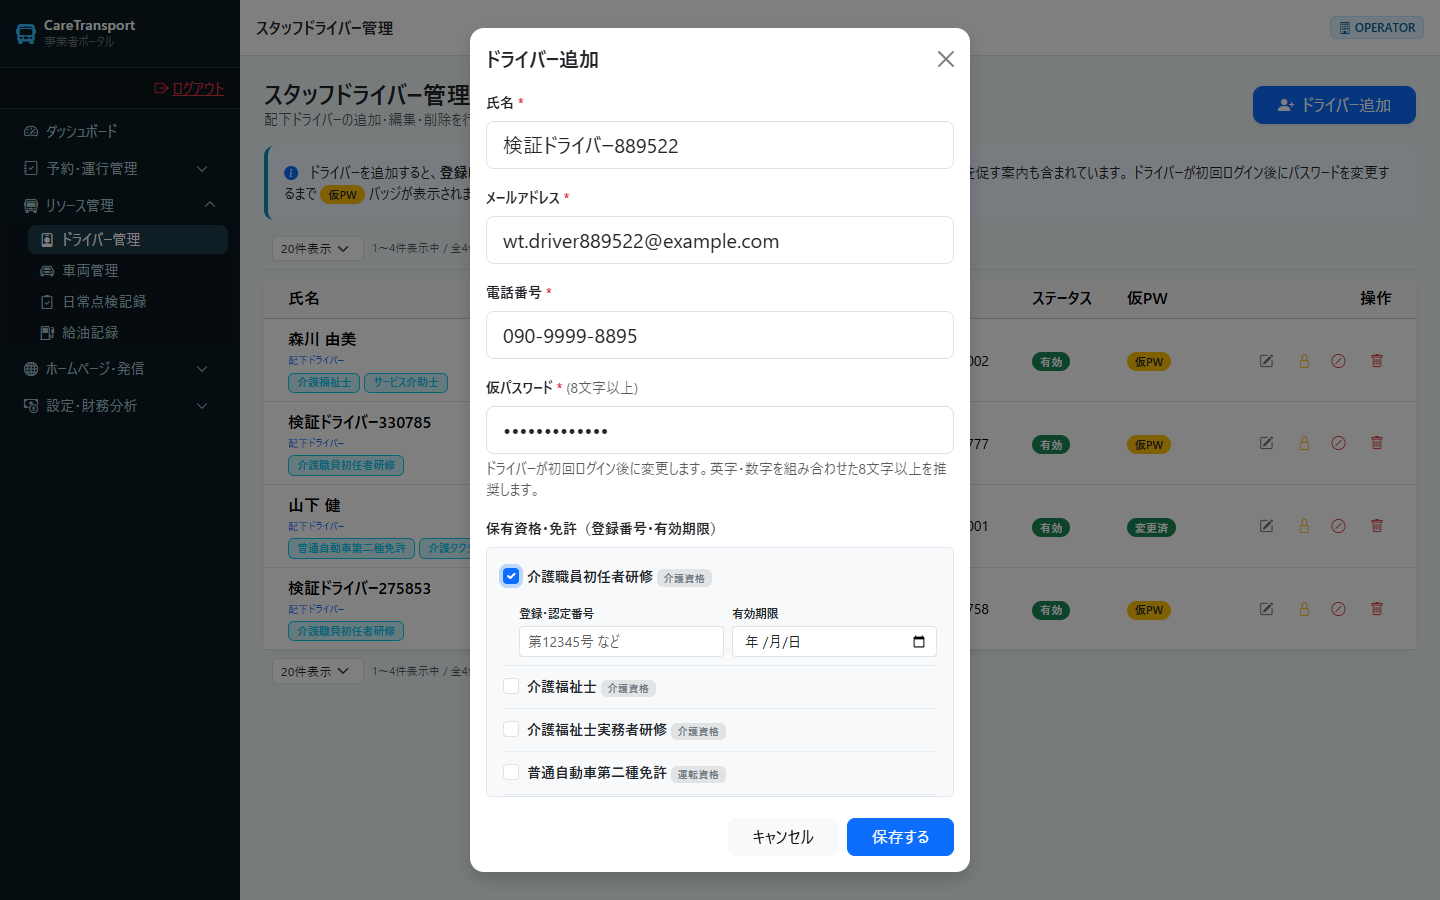Click the 電話番号 input field
Image resolution: width=1440 pixels, height=900 pixels.
click(x=720, y=335)
